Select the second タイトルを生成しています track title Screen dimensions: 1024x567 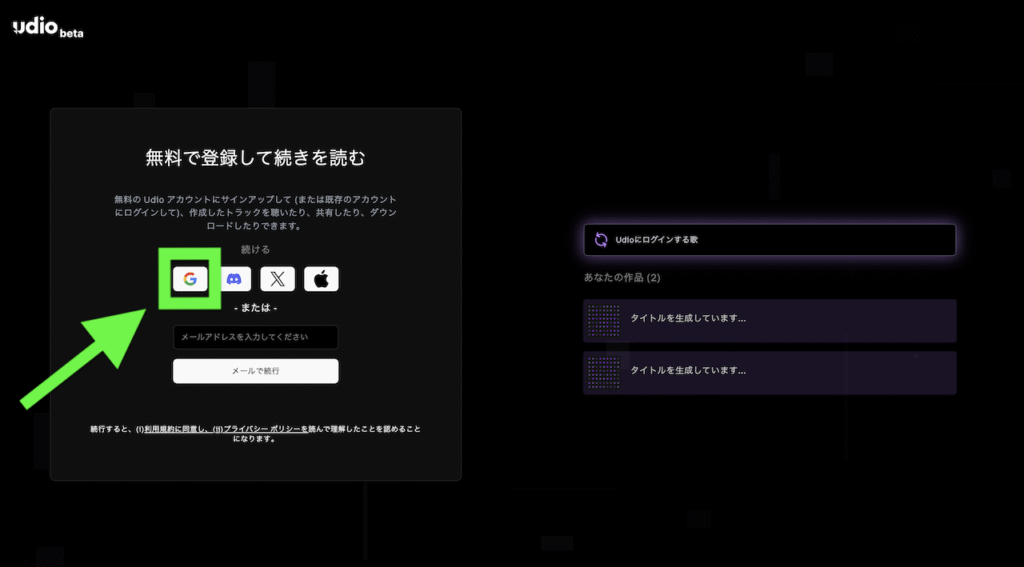pos(688,371)
